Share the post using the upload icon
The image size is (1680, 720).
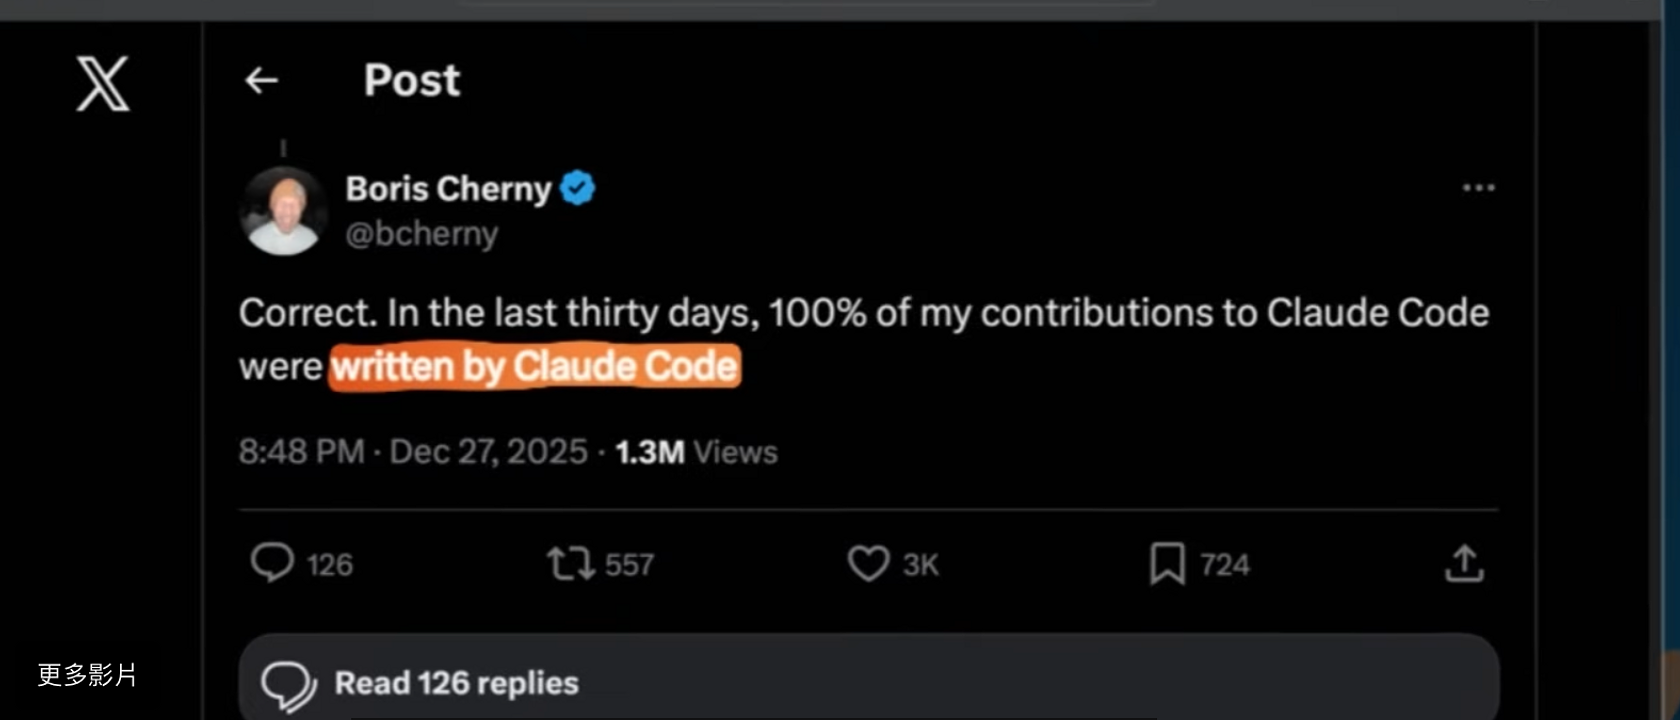point(1464,564)
